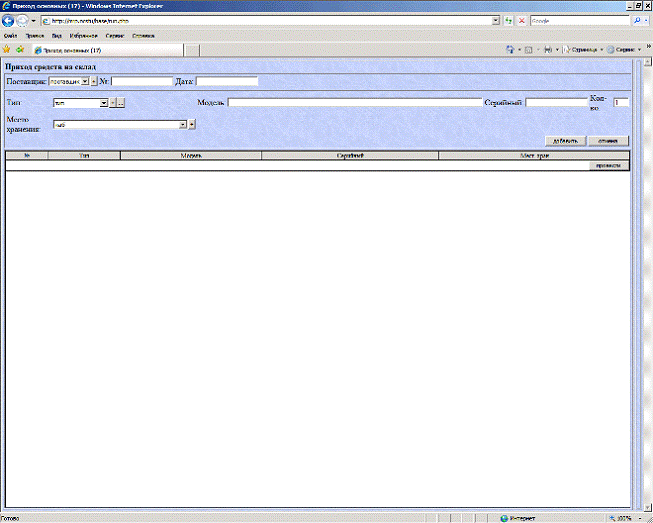This screenshot has height=523, width=653.
Task: Click the Home icon in command bar
Action: 511,48
